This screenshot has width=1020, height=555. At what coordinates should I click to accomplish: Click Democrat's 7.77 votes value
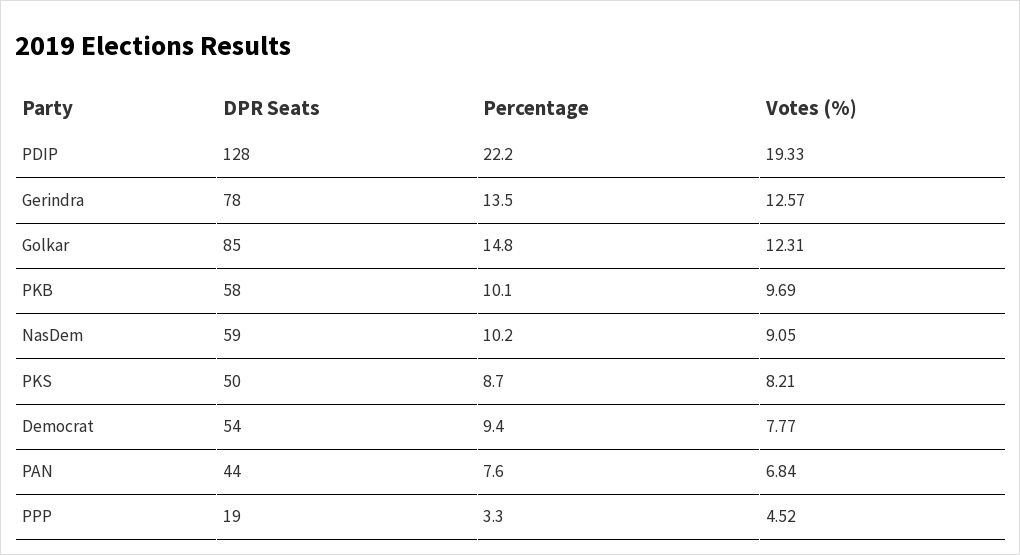780,426
